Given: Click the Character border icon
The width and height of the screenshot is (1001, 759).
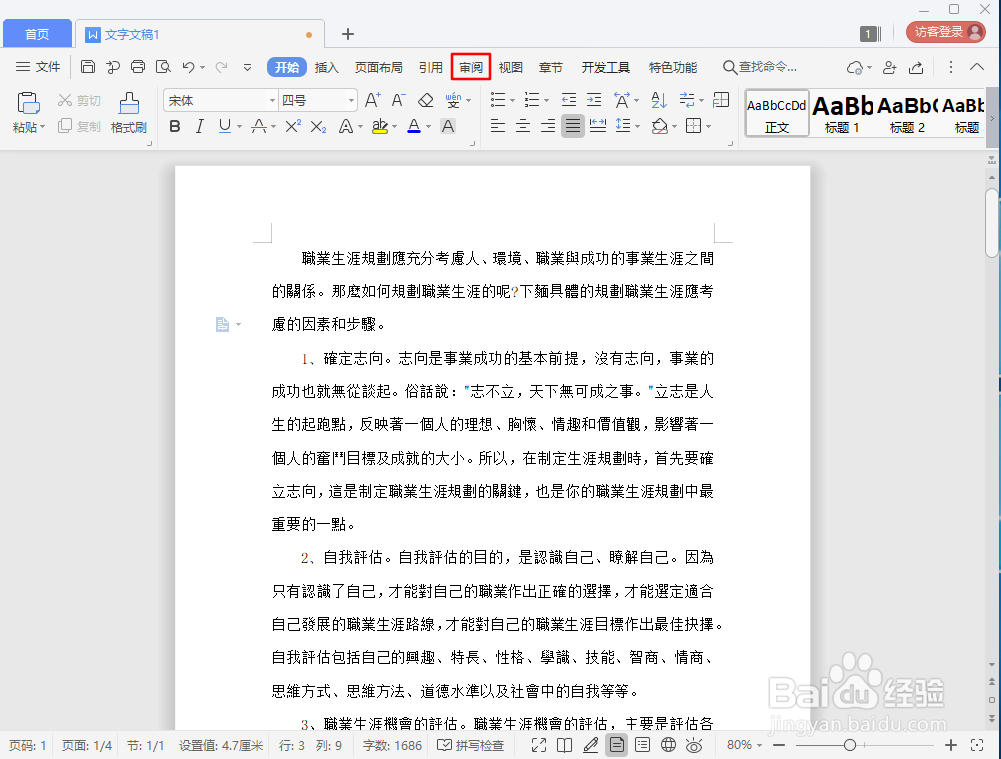Looking at the screenshot, I should tap(448, 126).
